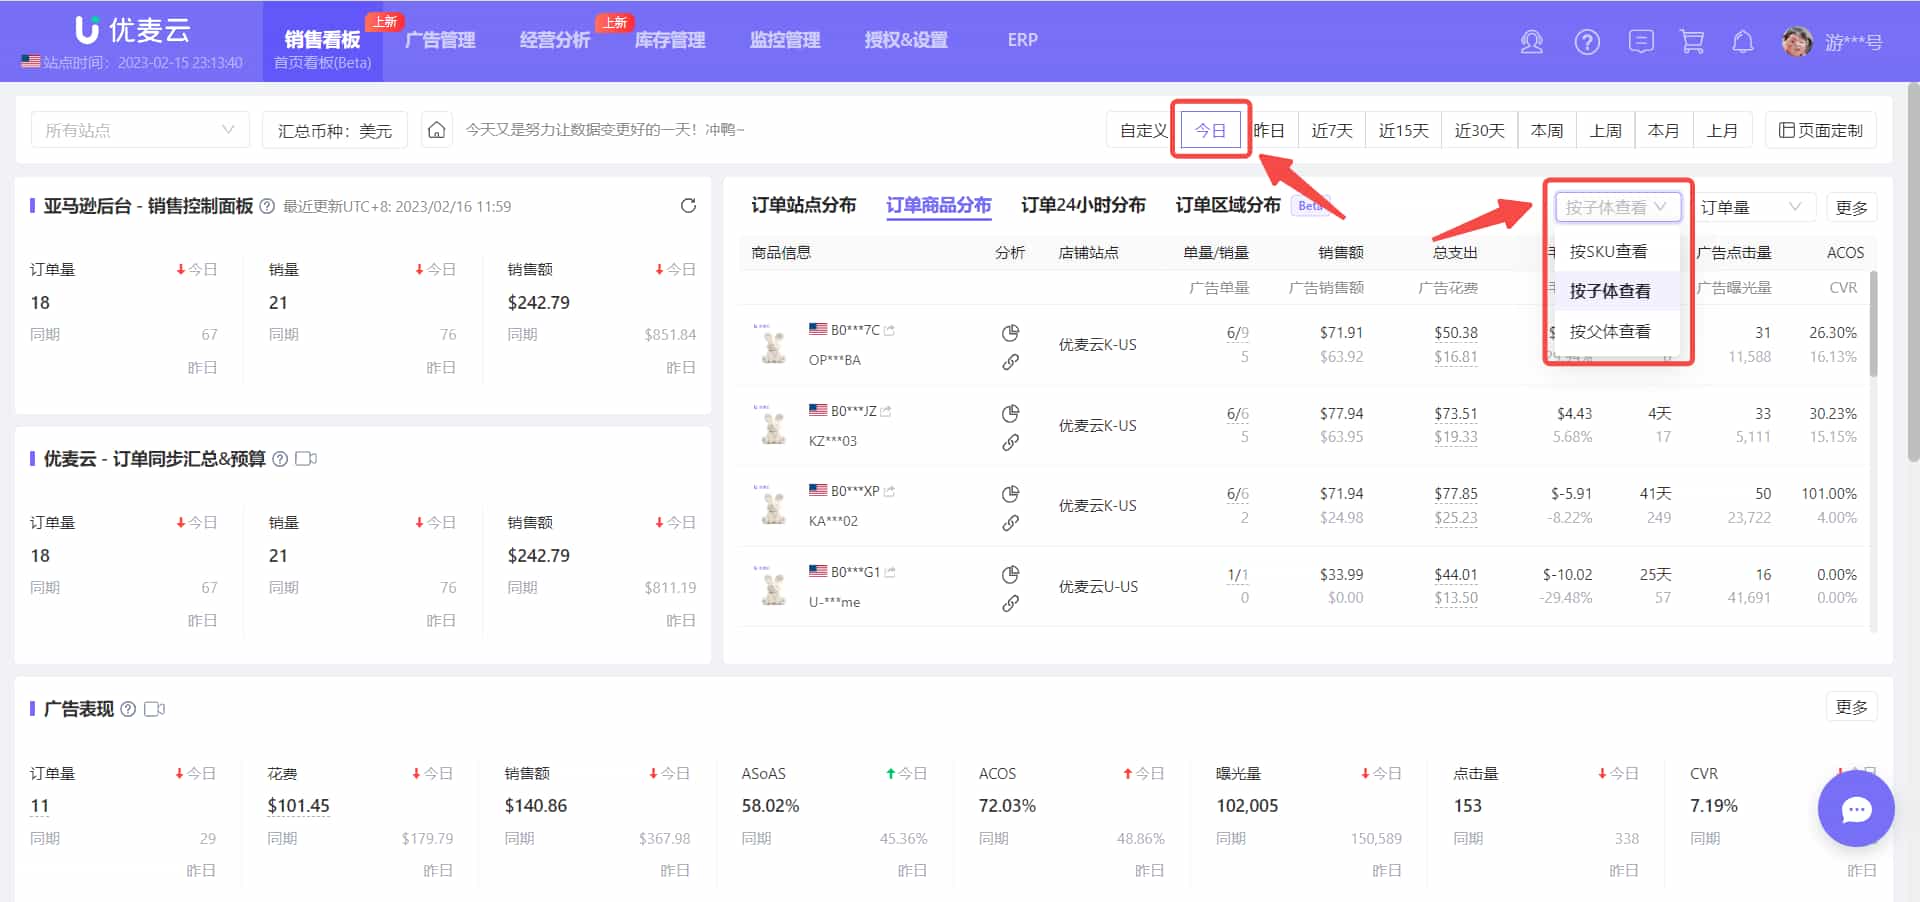This screenshot has height=902, width=1920.
Task: Open the floating chat bubble button
Action: [1856, 809]
